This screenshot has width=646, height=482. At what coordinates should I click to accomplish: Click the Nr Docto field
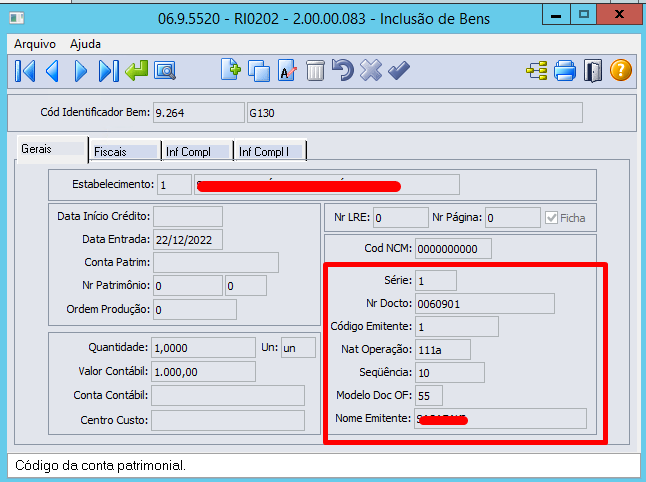[x=485, y=304]
